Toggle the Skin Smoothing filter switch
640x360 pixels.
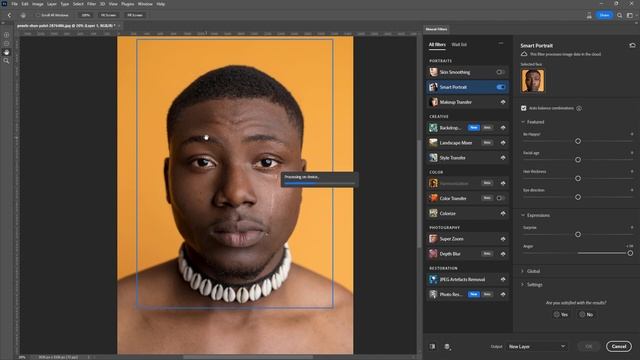(x=500, y=72)
